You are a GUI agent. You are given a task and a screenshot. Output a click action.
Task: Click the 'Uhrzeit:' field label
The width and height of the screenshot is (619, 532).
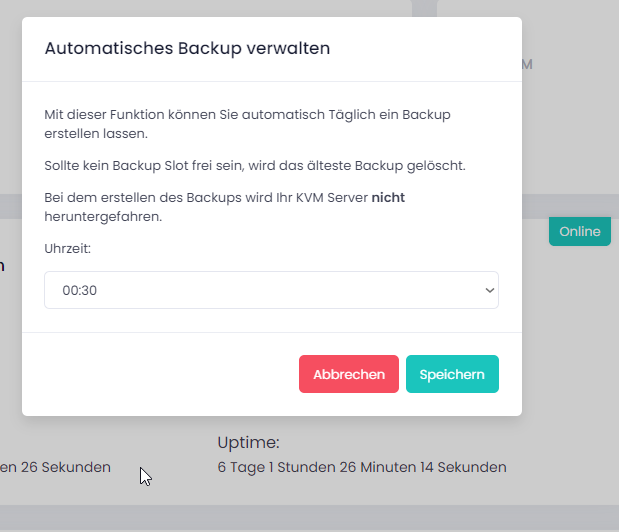click(x=68, y=248)
